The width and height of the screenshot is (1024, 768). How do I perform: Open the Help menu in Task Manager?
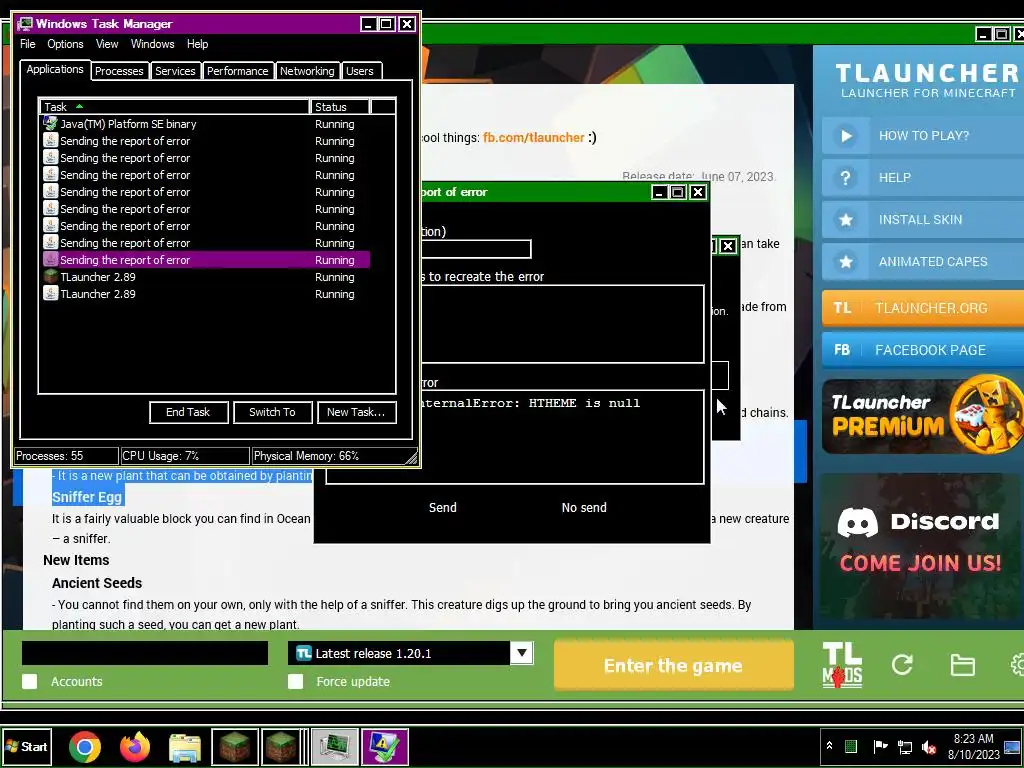[x=197, y=44]
